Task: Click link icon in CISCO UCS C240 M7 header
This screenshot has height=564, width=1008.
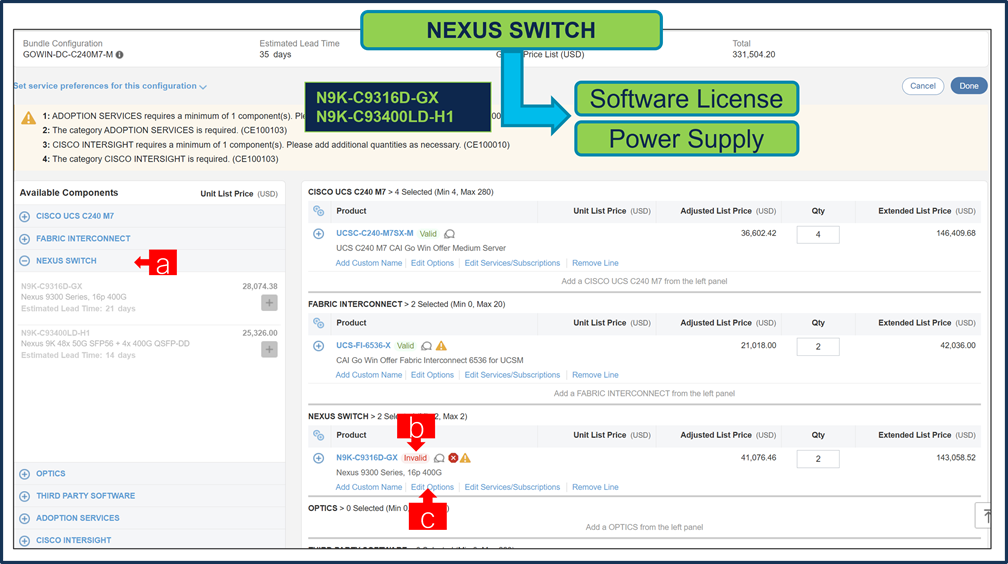Action: coord(318,211)
